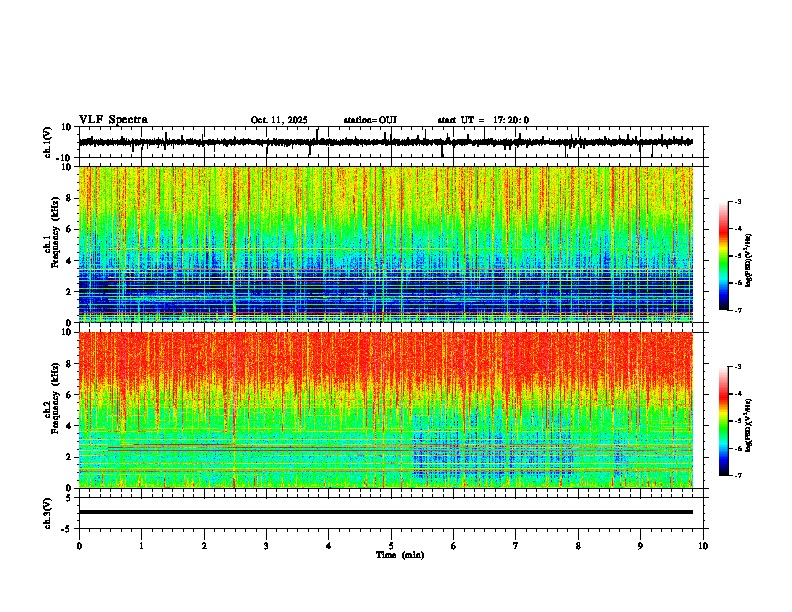Click the "5" tick label on the time axis
The width and height of the screenshot is (792, 612).
(391, 546)
